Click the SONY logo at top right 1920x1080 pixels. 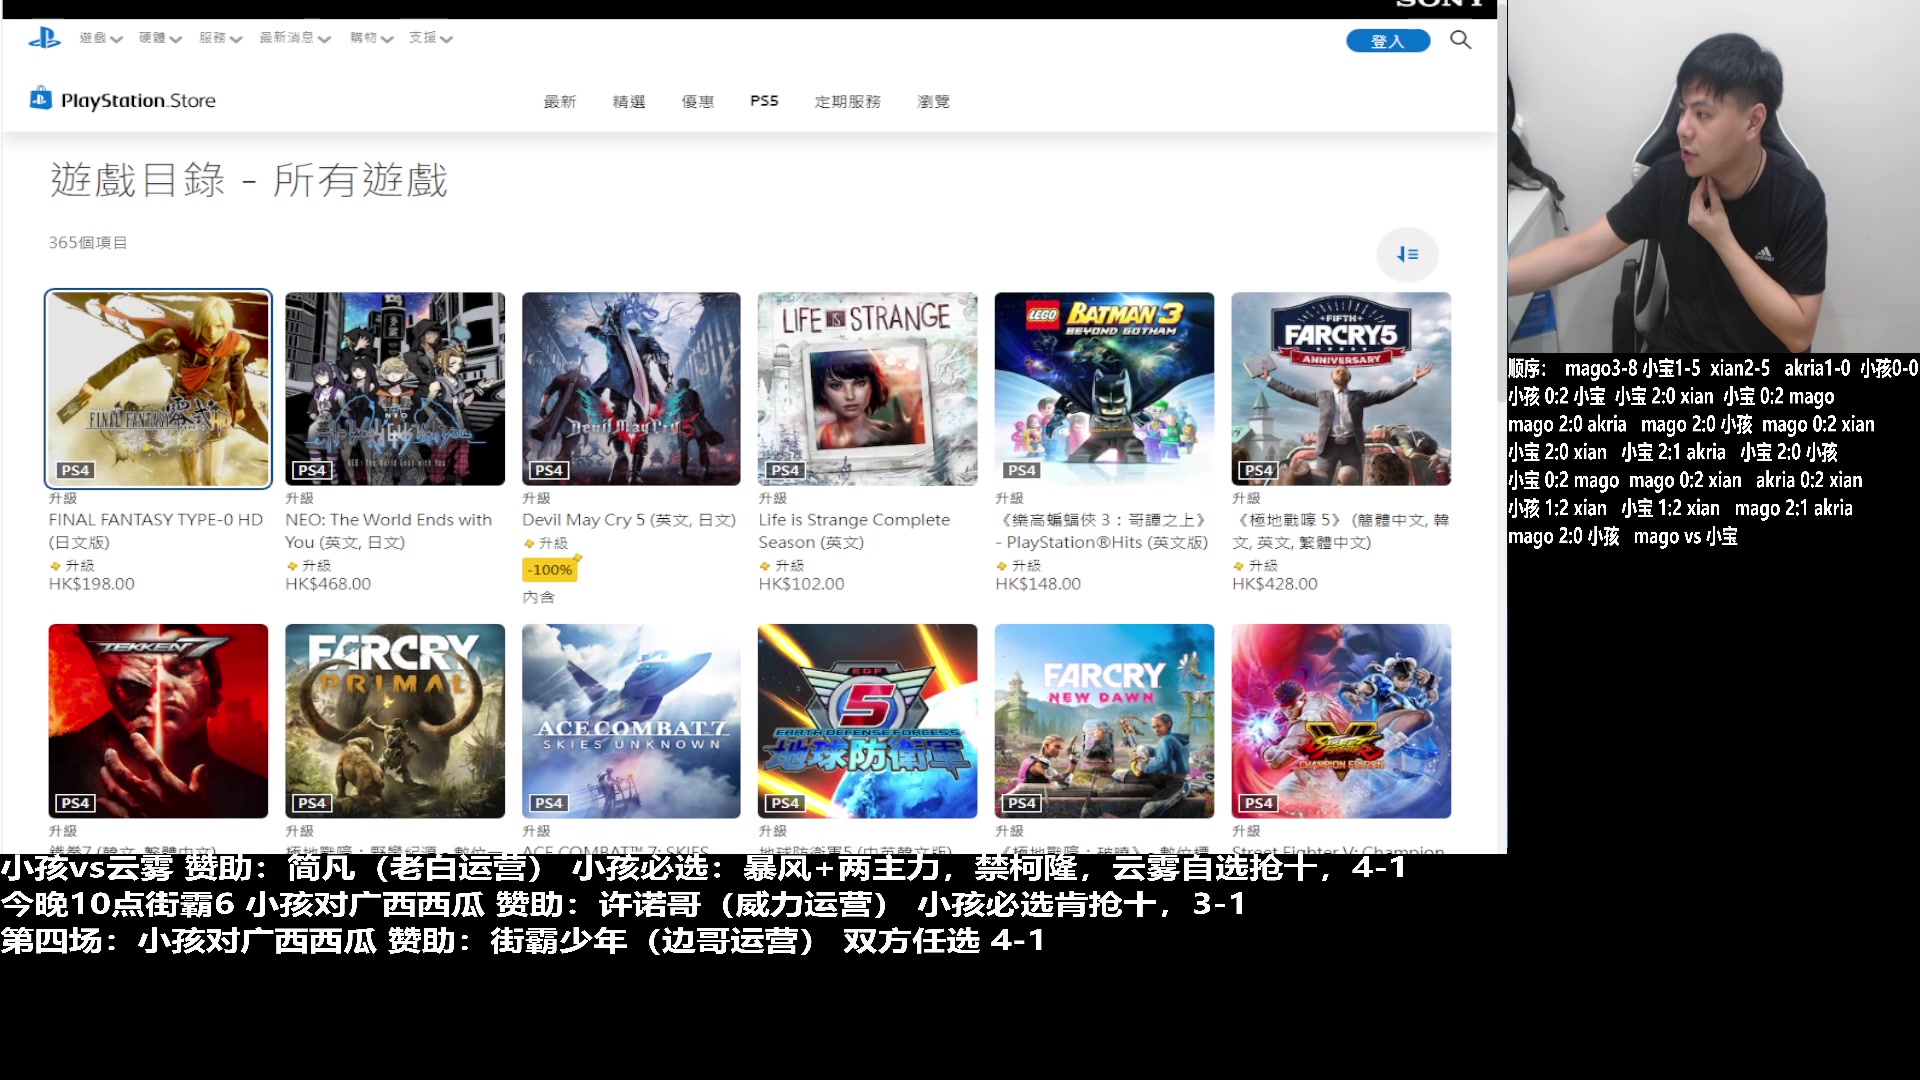[x=1437, y=5]
